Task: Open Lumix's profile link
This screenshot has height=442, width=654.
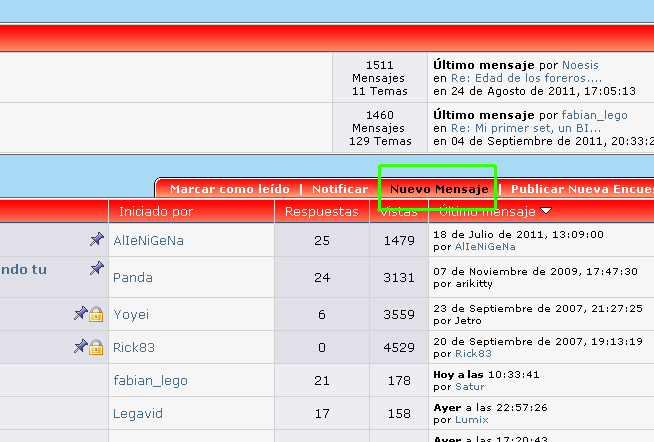Action: coord(472,420)
